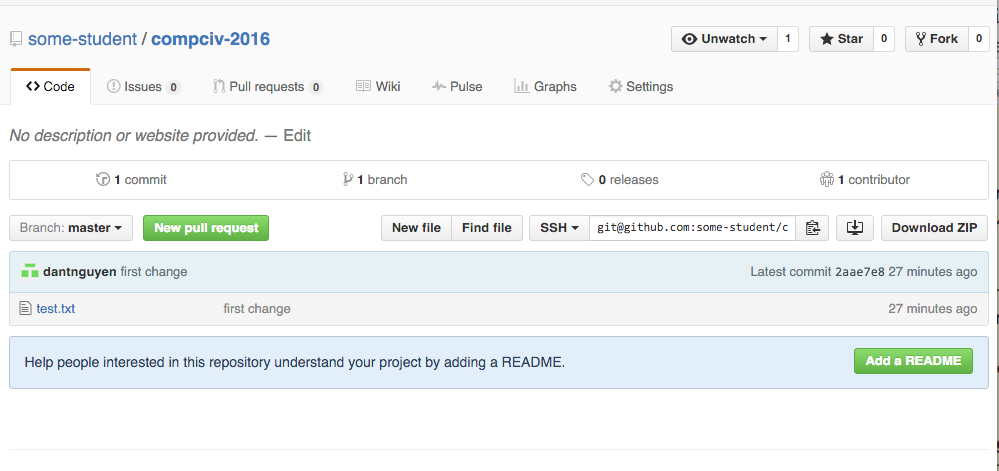
Task: Open the 1 branch link
Action: point(375,180)
